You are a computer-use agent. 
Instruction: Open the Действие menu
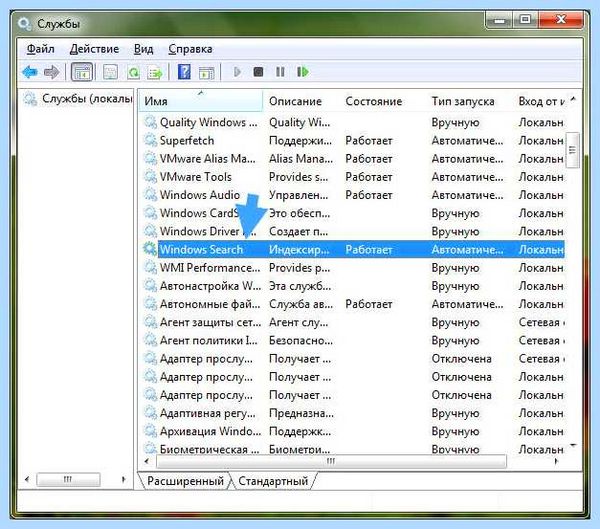(x=94, y=49)
